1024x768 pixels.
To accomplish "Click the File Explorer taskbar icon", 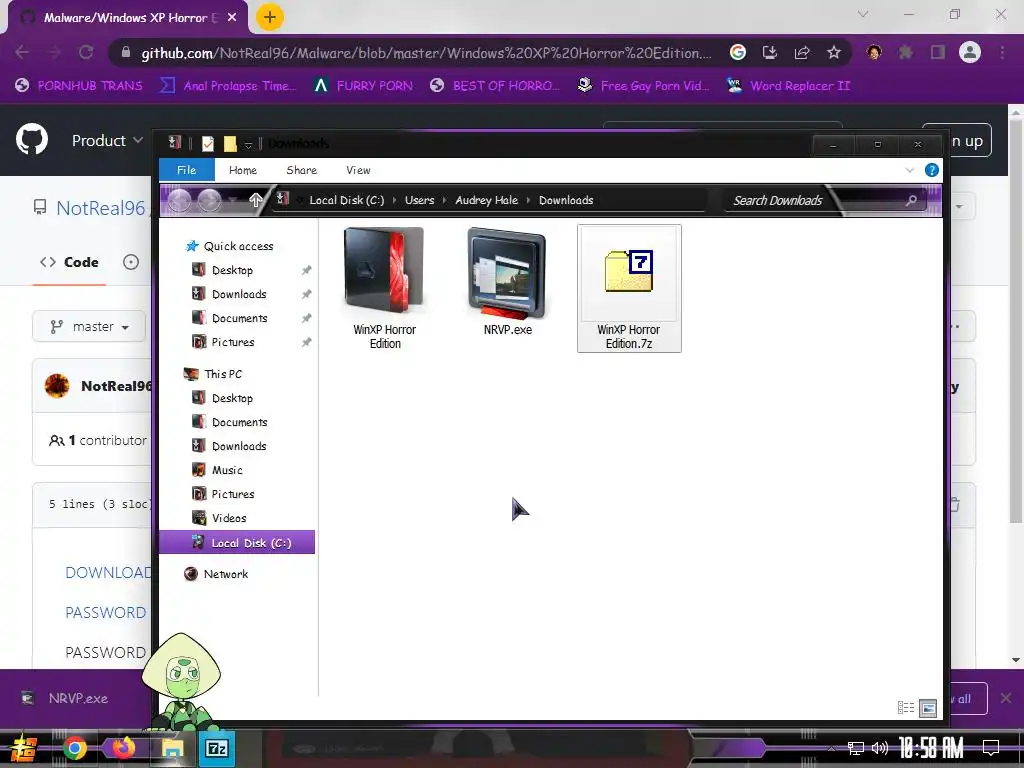I will click(172, 748).
